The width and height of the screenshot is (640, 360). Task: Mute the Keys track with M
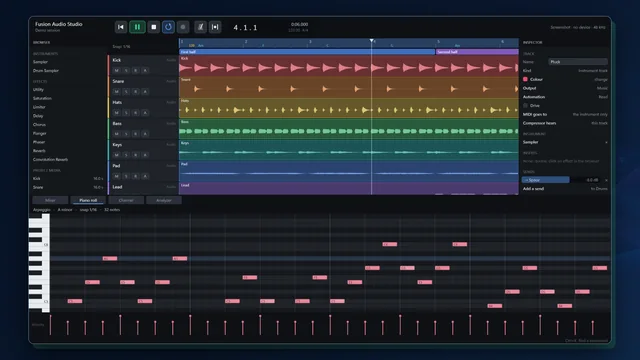(x=117, y=155)
